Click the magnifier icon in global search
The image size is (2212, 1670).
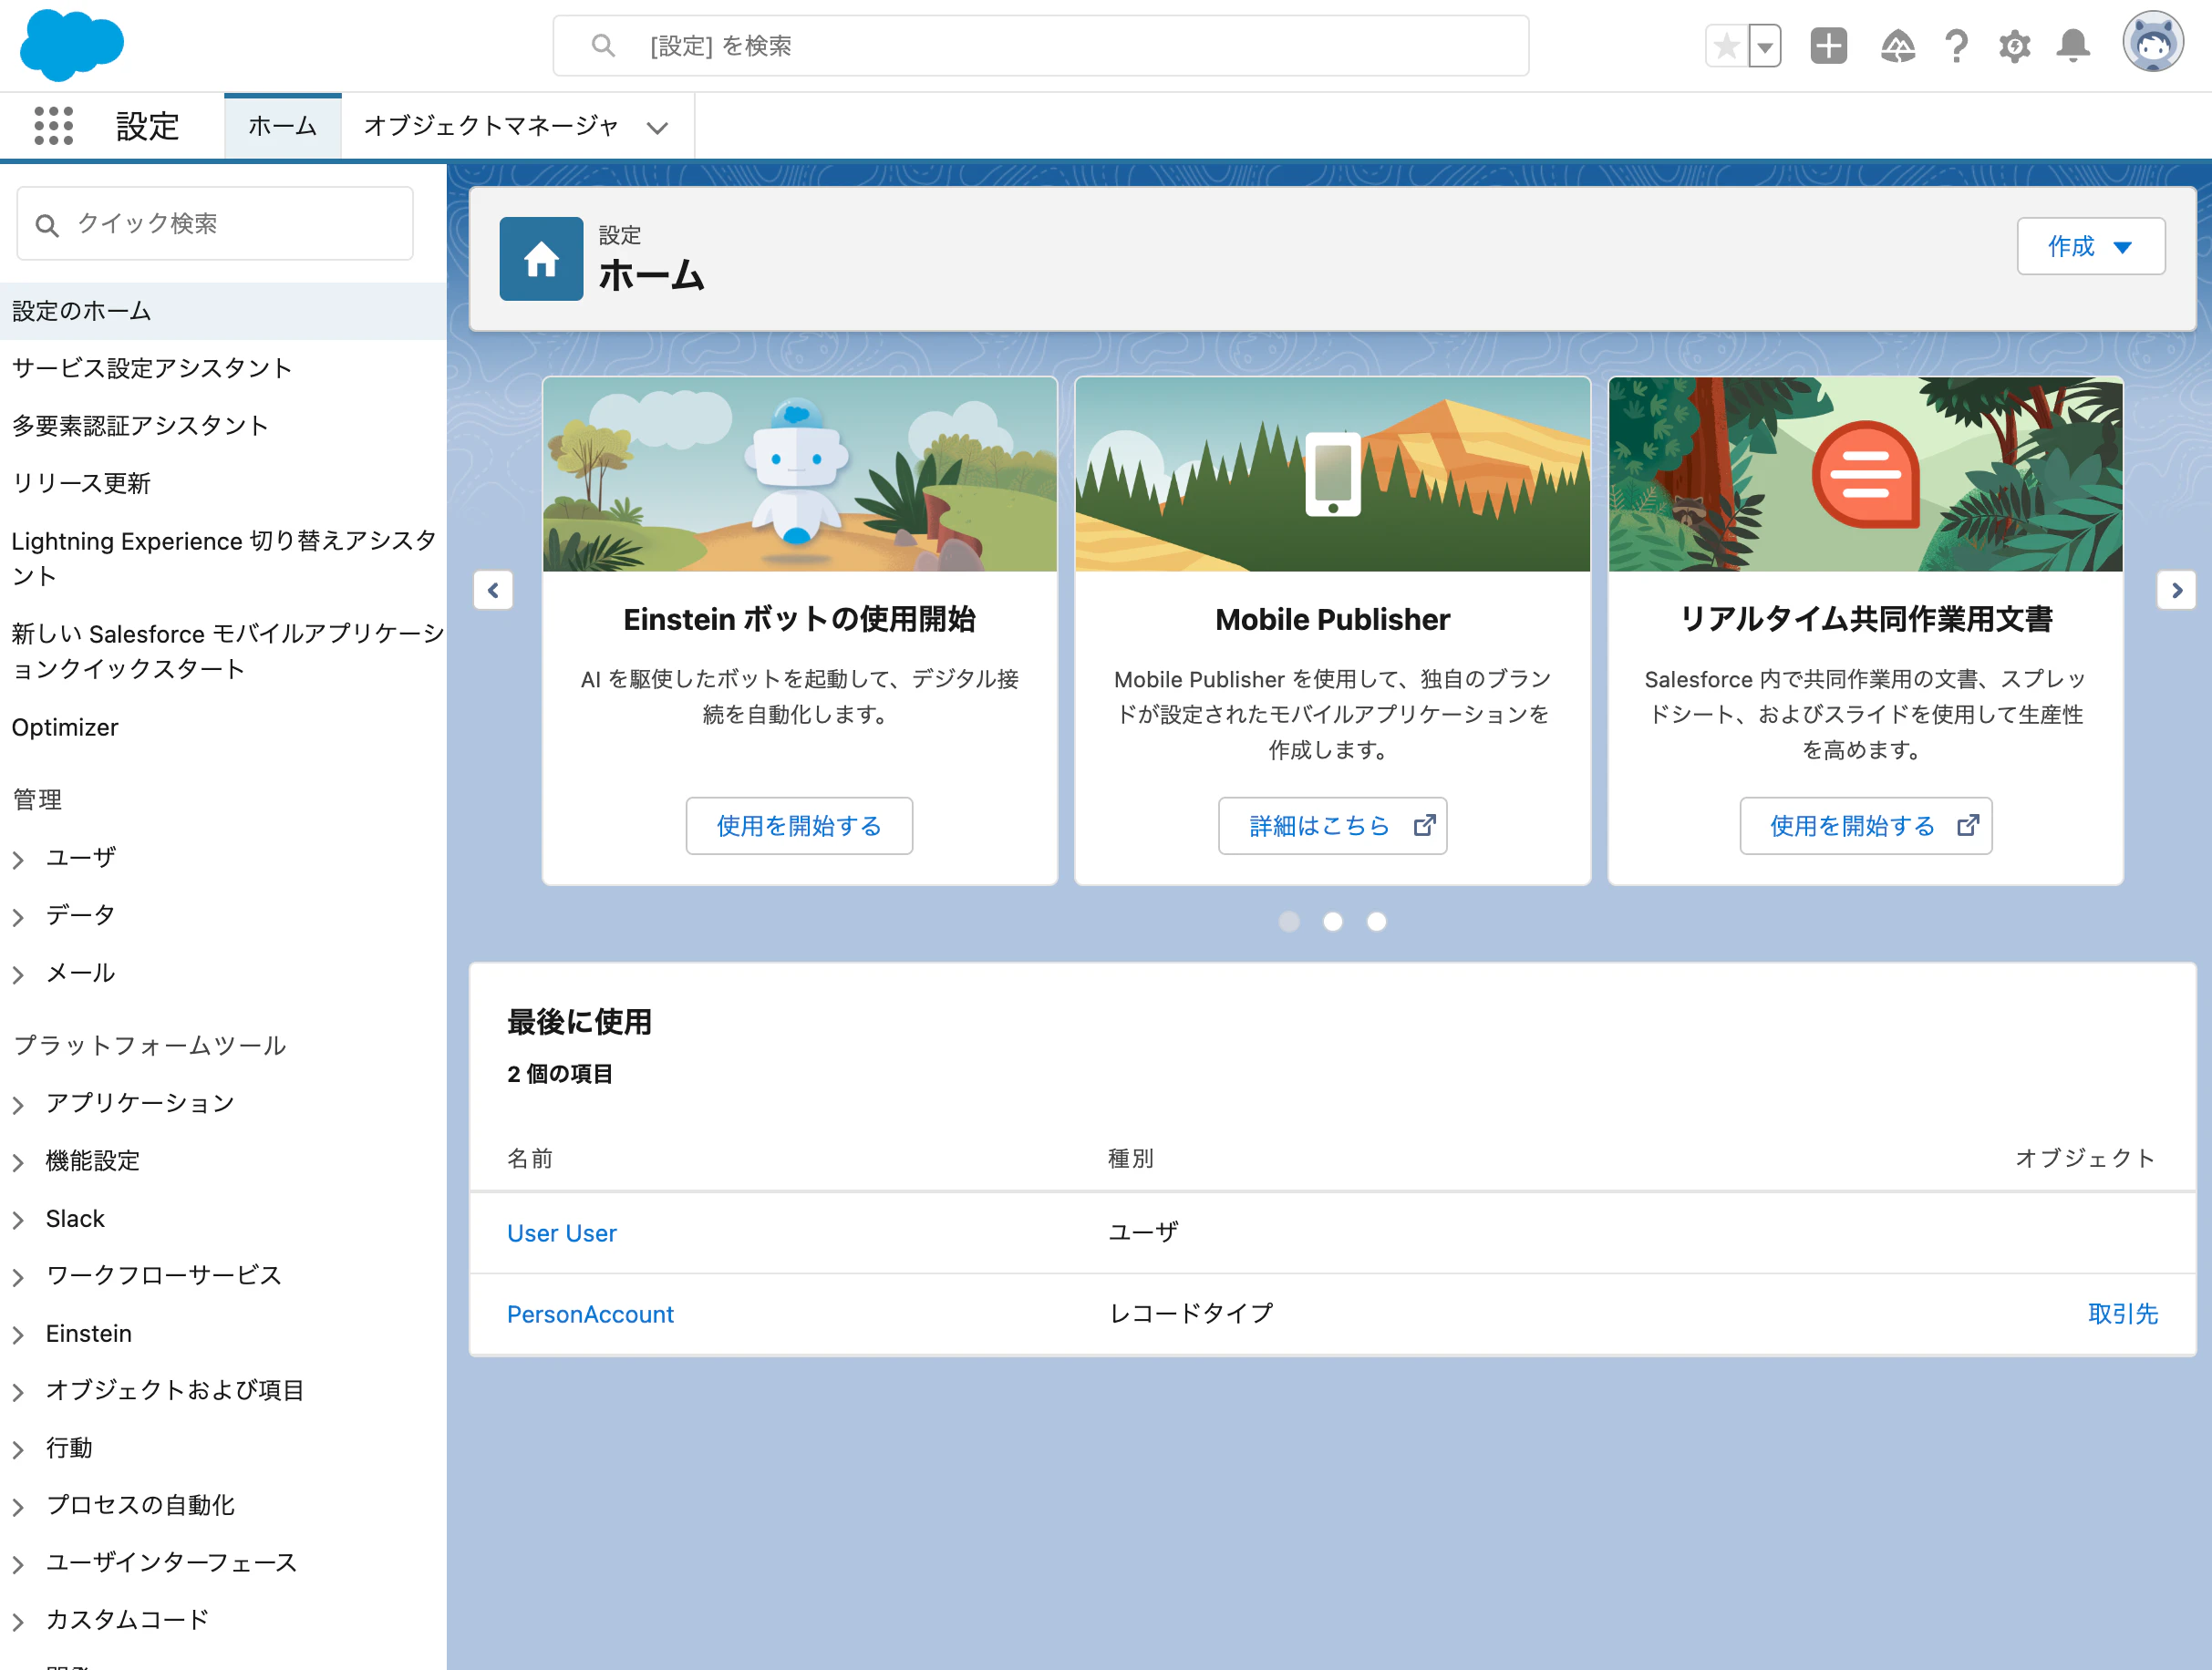[x=603, y=46]
